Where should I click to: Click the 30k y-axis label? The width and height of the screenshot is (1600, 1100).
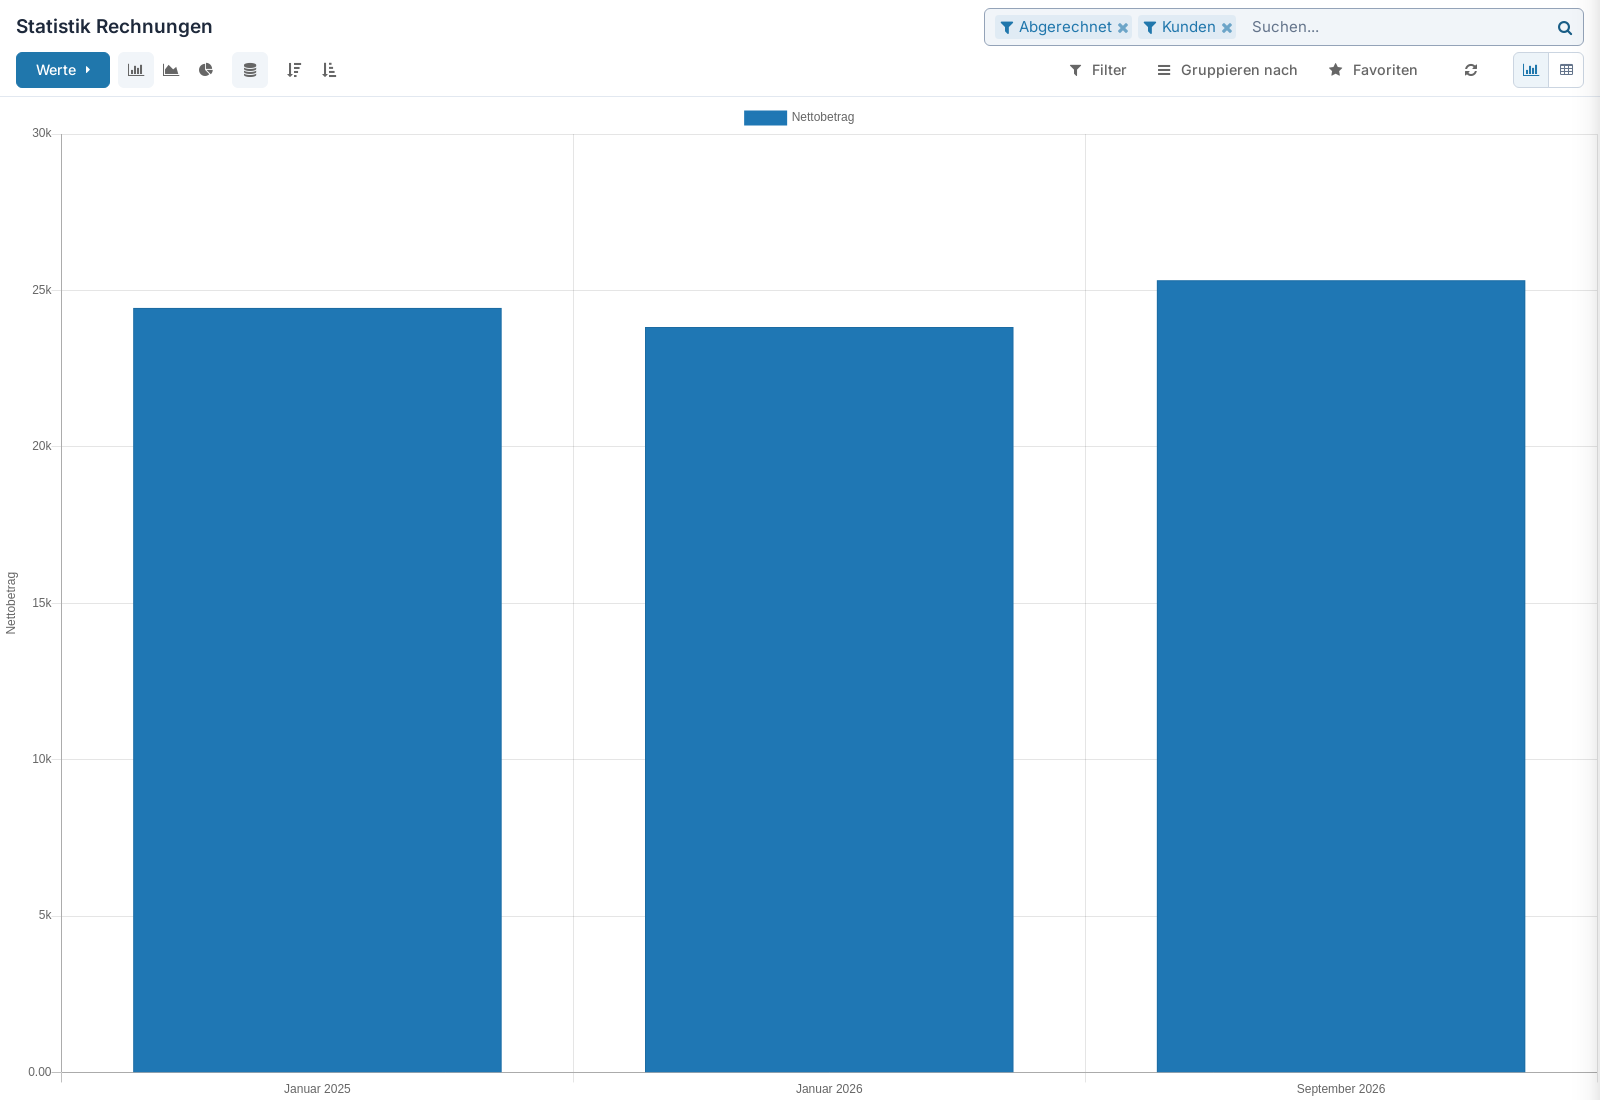[x=42, y=133]
